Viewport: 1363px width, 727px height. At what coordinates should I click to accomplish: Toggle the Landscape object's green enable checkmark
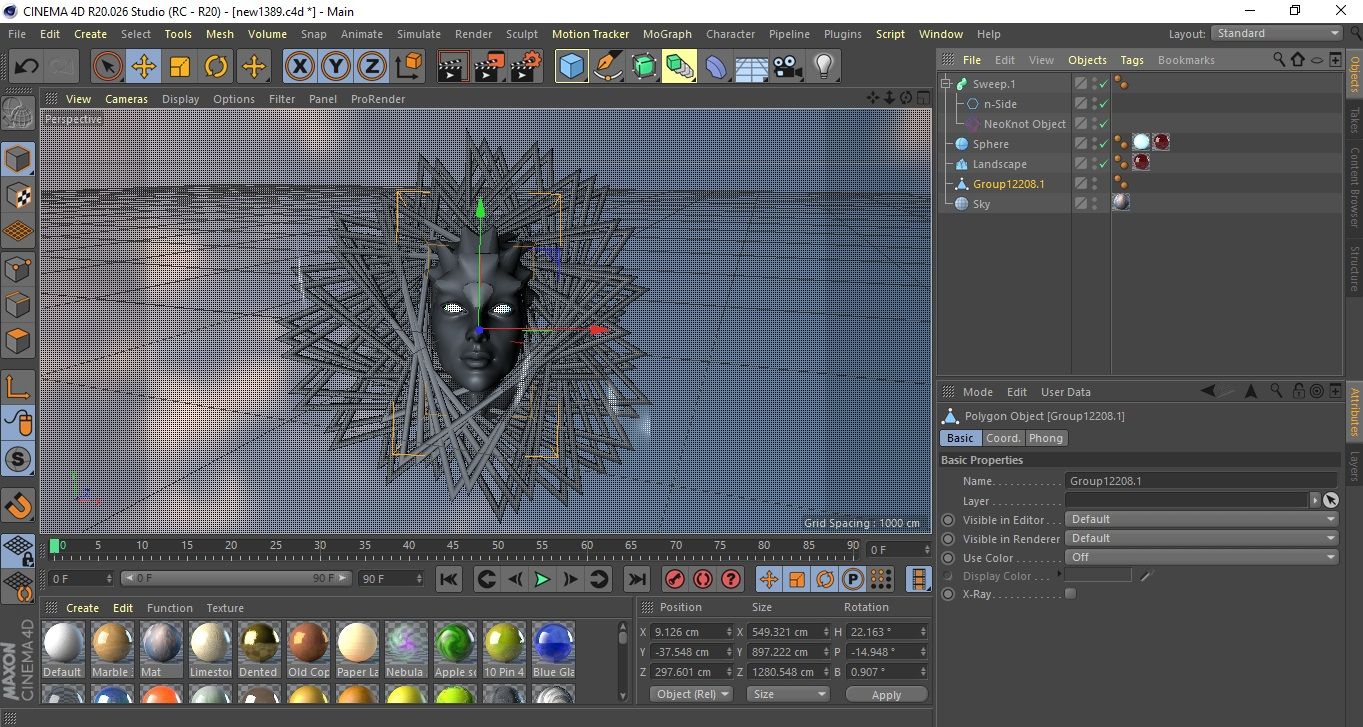click(x=1104, y=164)
